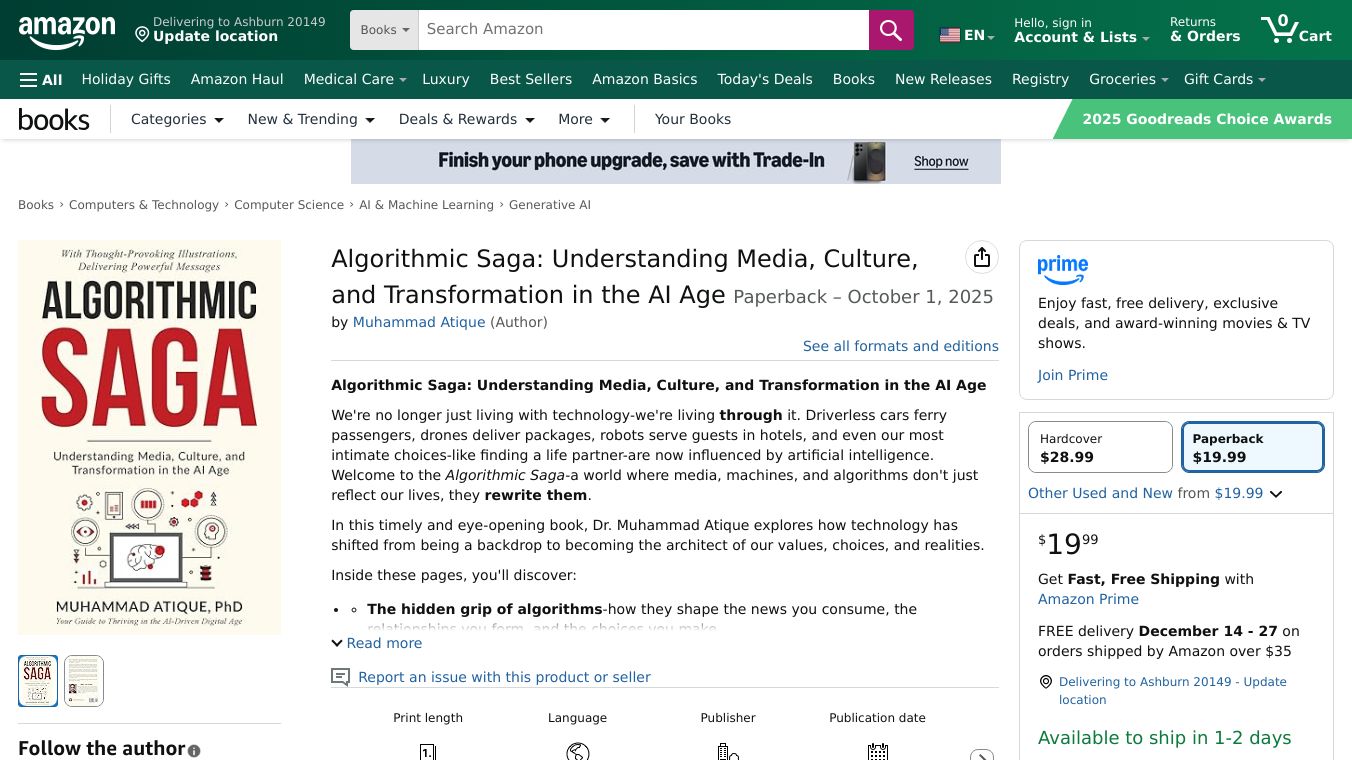The height and width of the screenshot is (760, 1352).
Task: Click the Amazon logo
Action: tap(67, 32)
